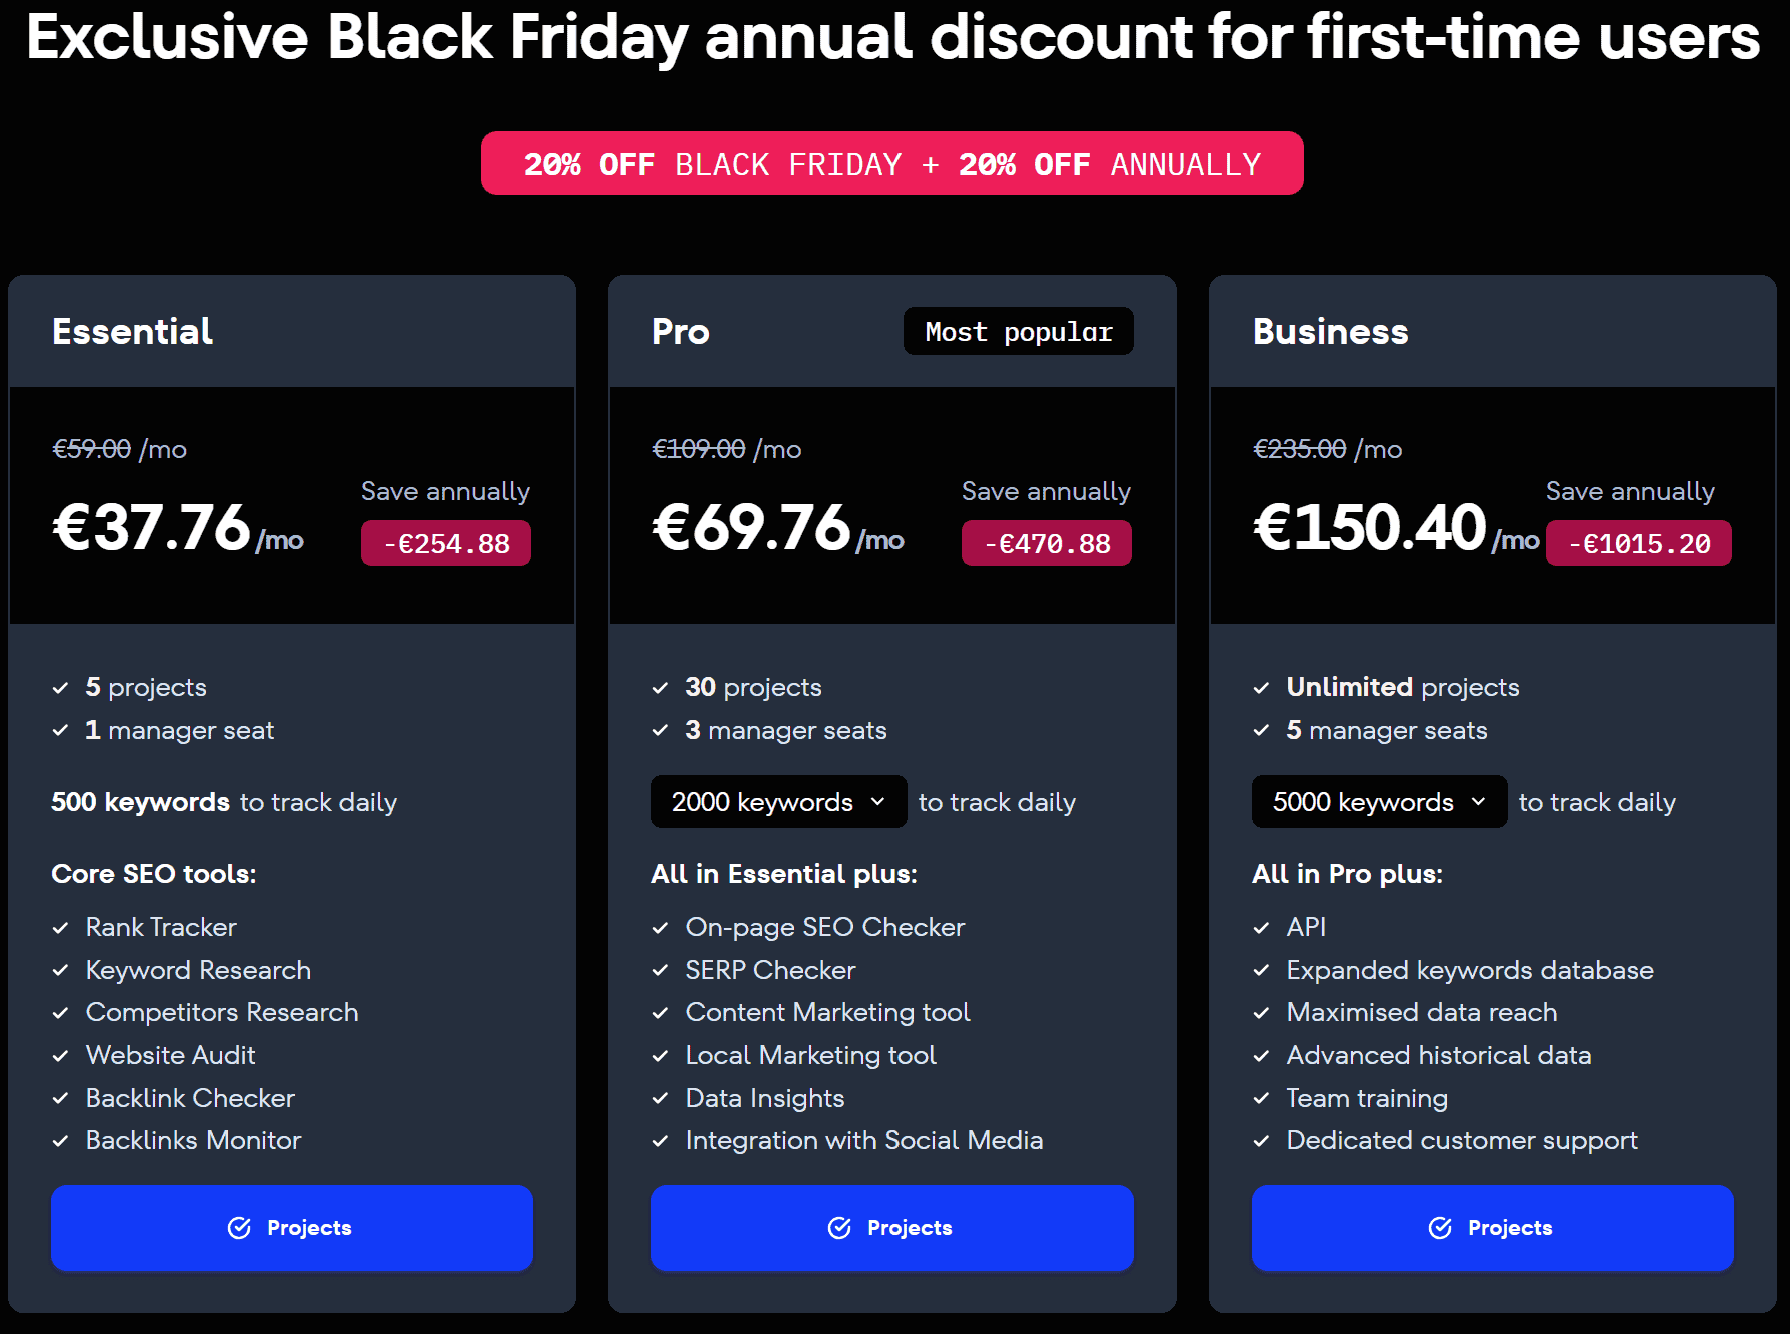Image resolution: width=1790 pixels, height=1334 pixels.
Task: Click the checkmark icon beside Rank Tracker
Action: pos(61,928)
